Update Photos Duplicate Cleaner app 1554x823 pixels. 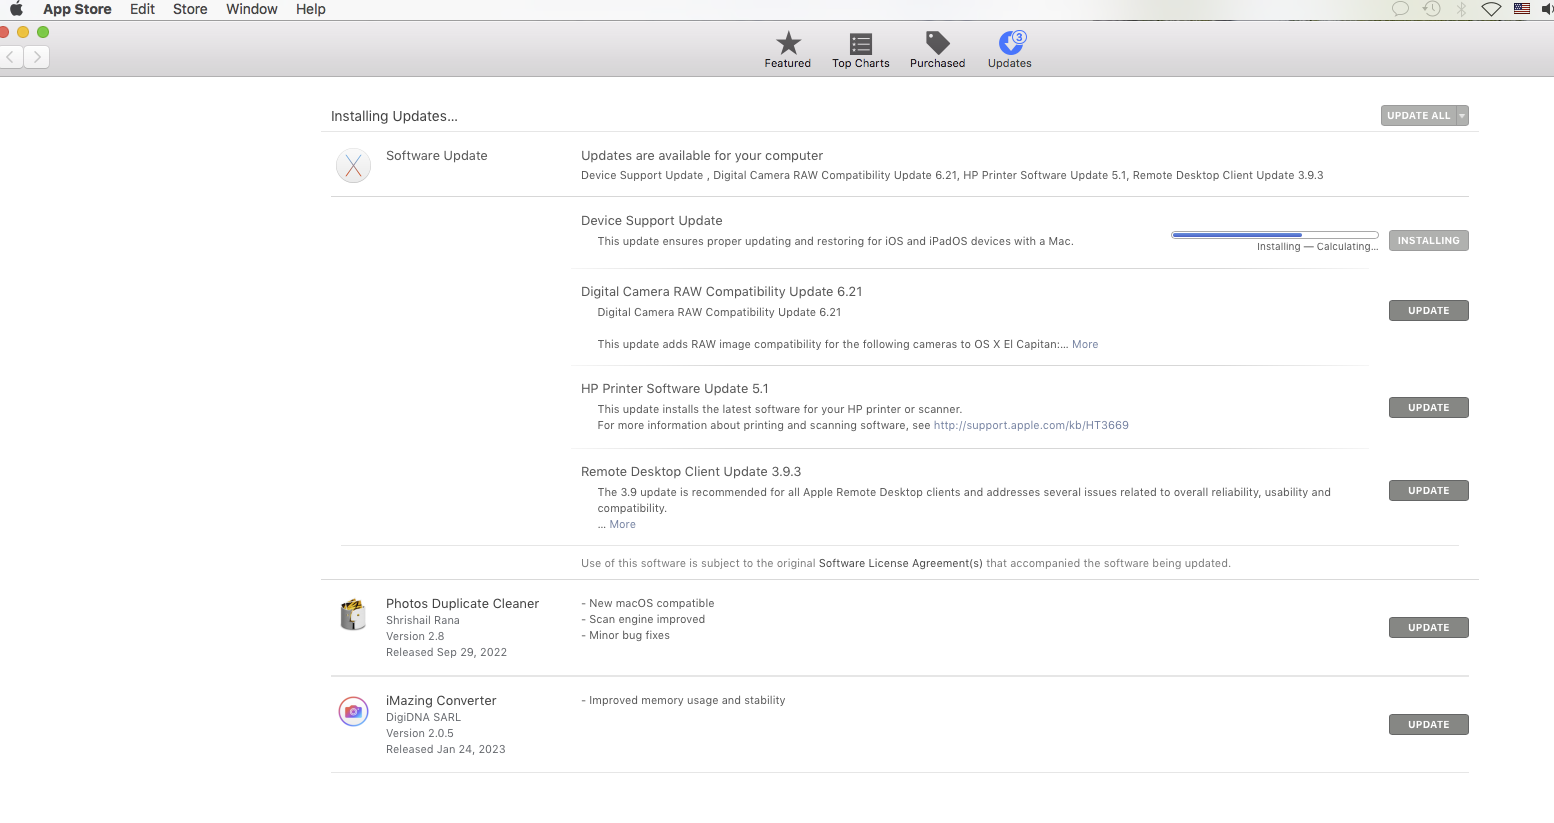tap(1428, 628)
